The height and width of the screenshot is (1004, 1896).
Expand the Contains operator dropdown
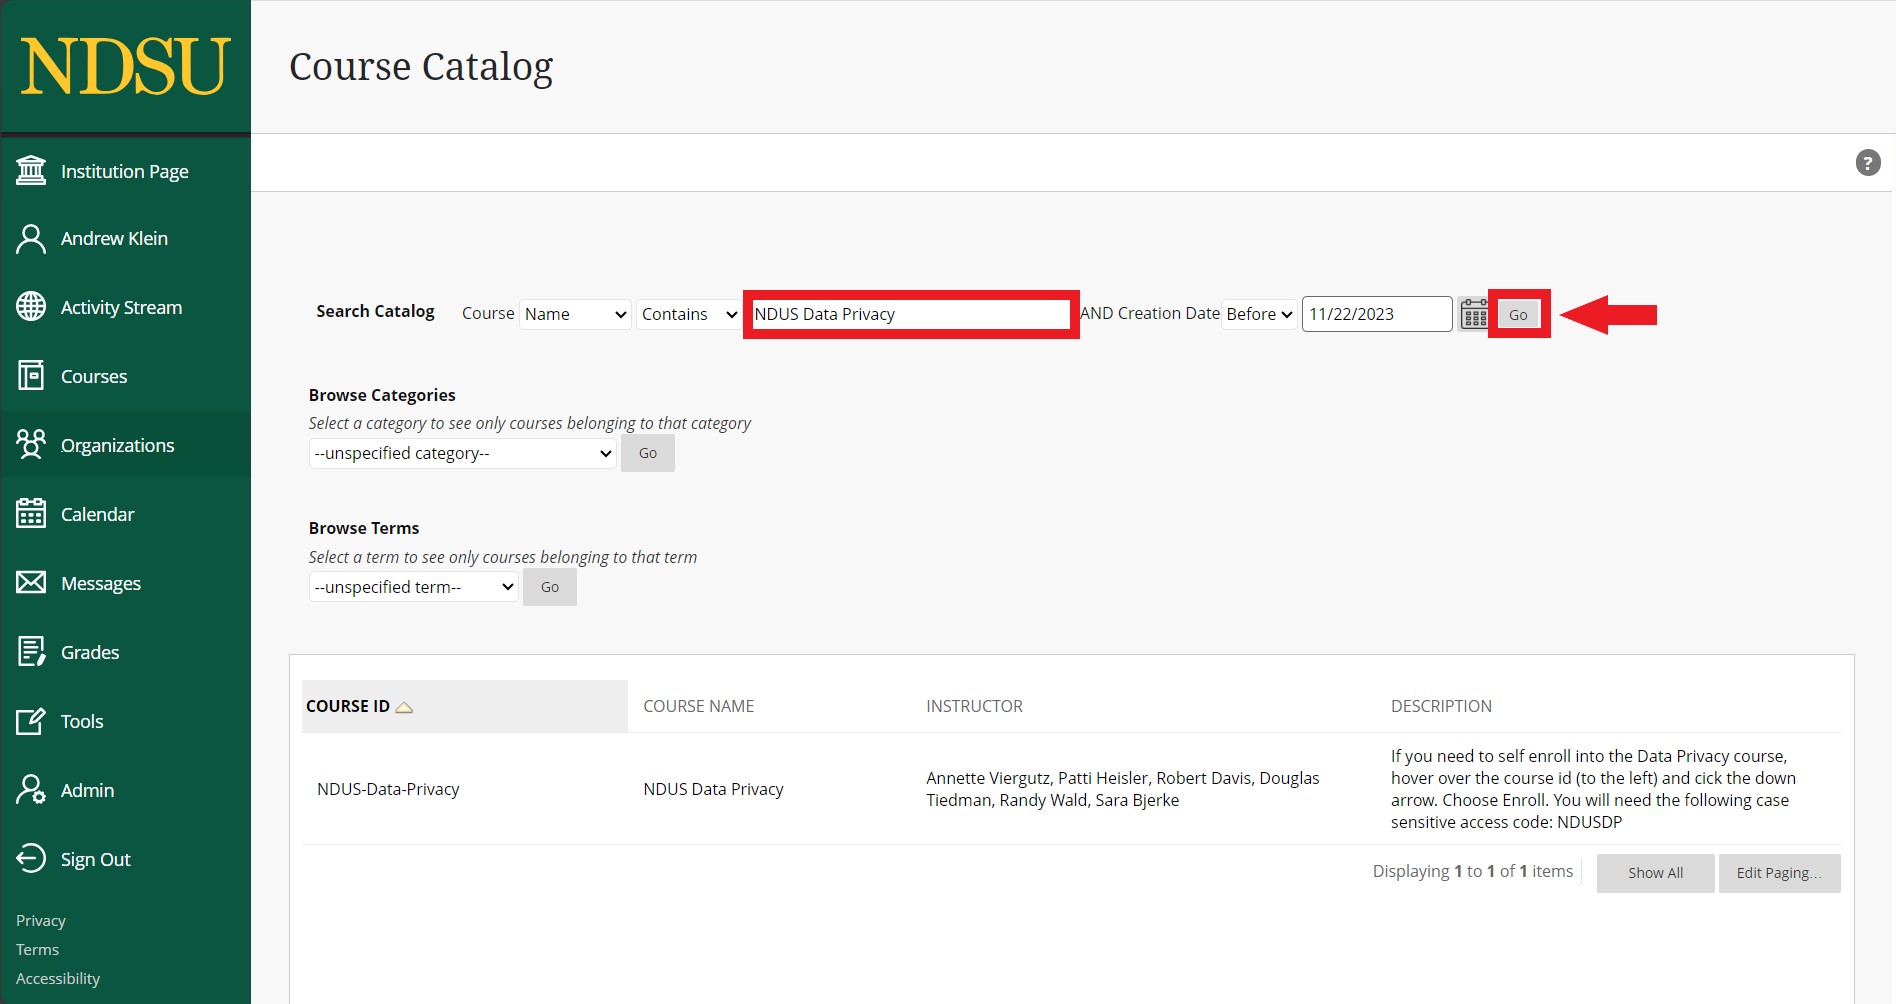688,314
